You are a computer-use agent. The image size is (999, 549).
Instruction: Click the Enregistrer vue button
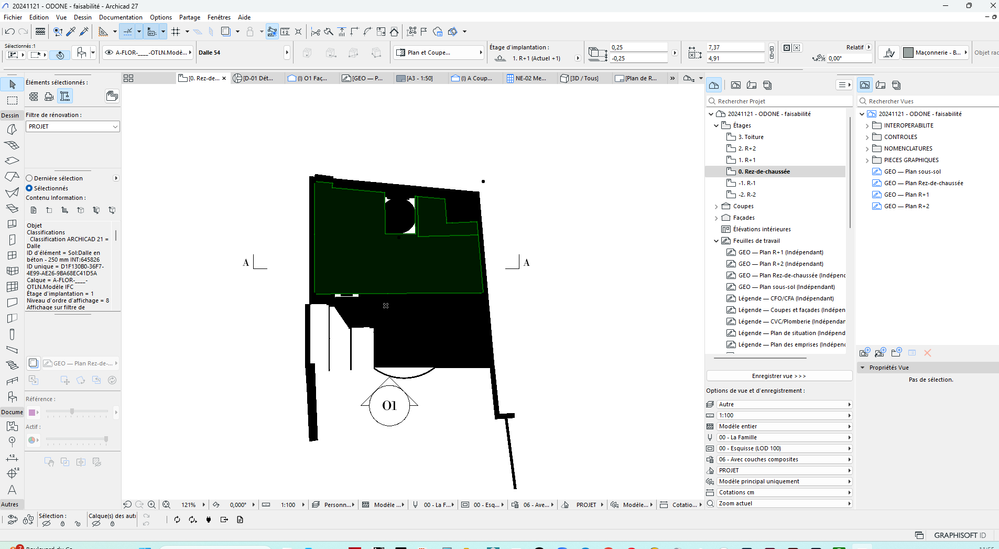pyautogui.click(x=779, y=376)
